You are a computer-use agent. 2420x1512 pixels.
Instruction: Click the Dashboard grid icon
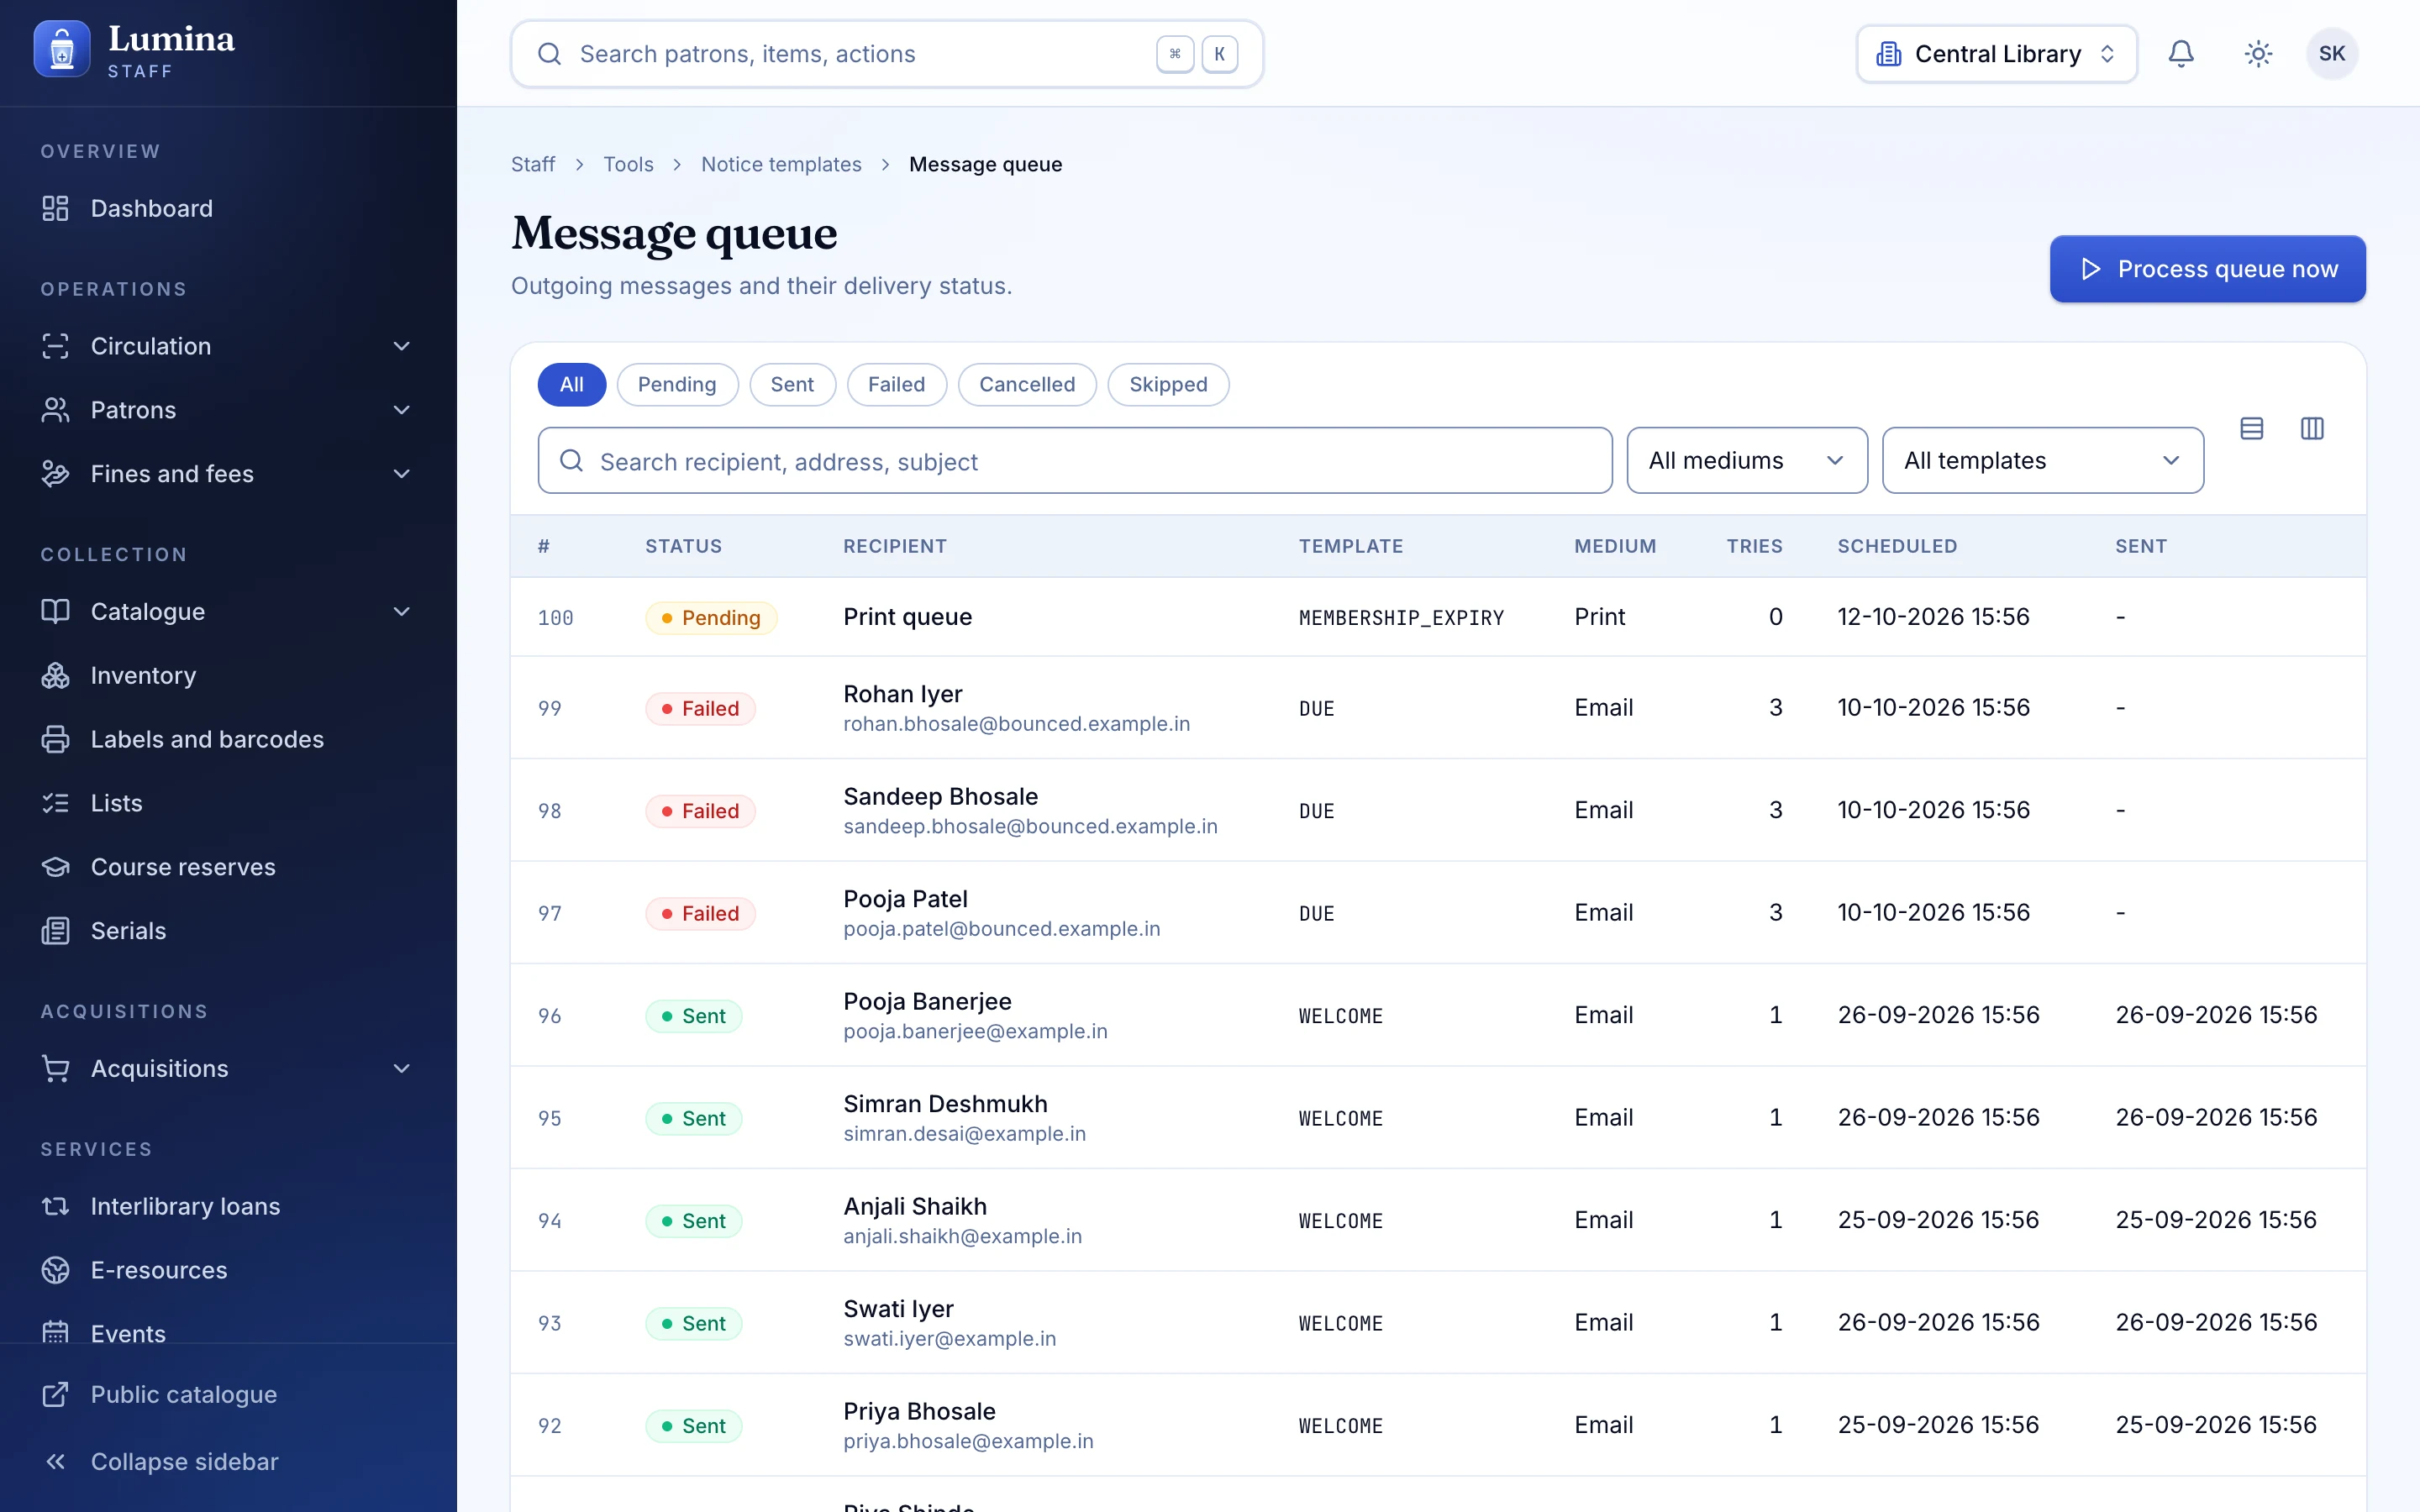55,208
